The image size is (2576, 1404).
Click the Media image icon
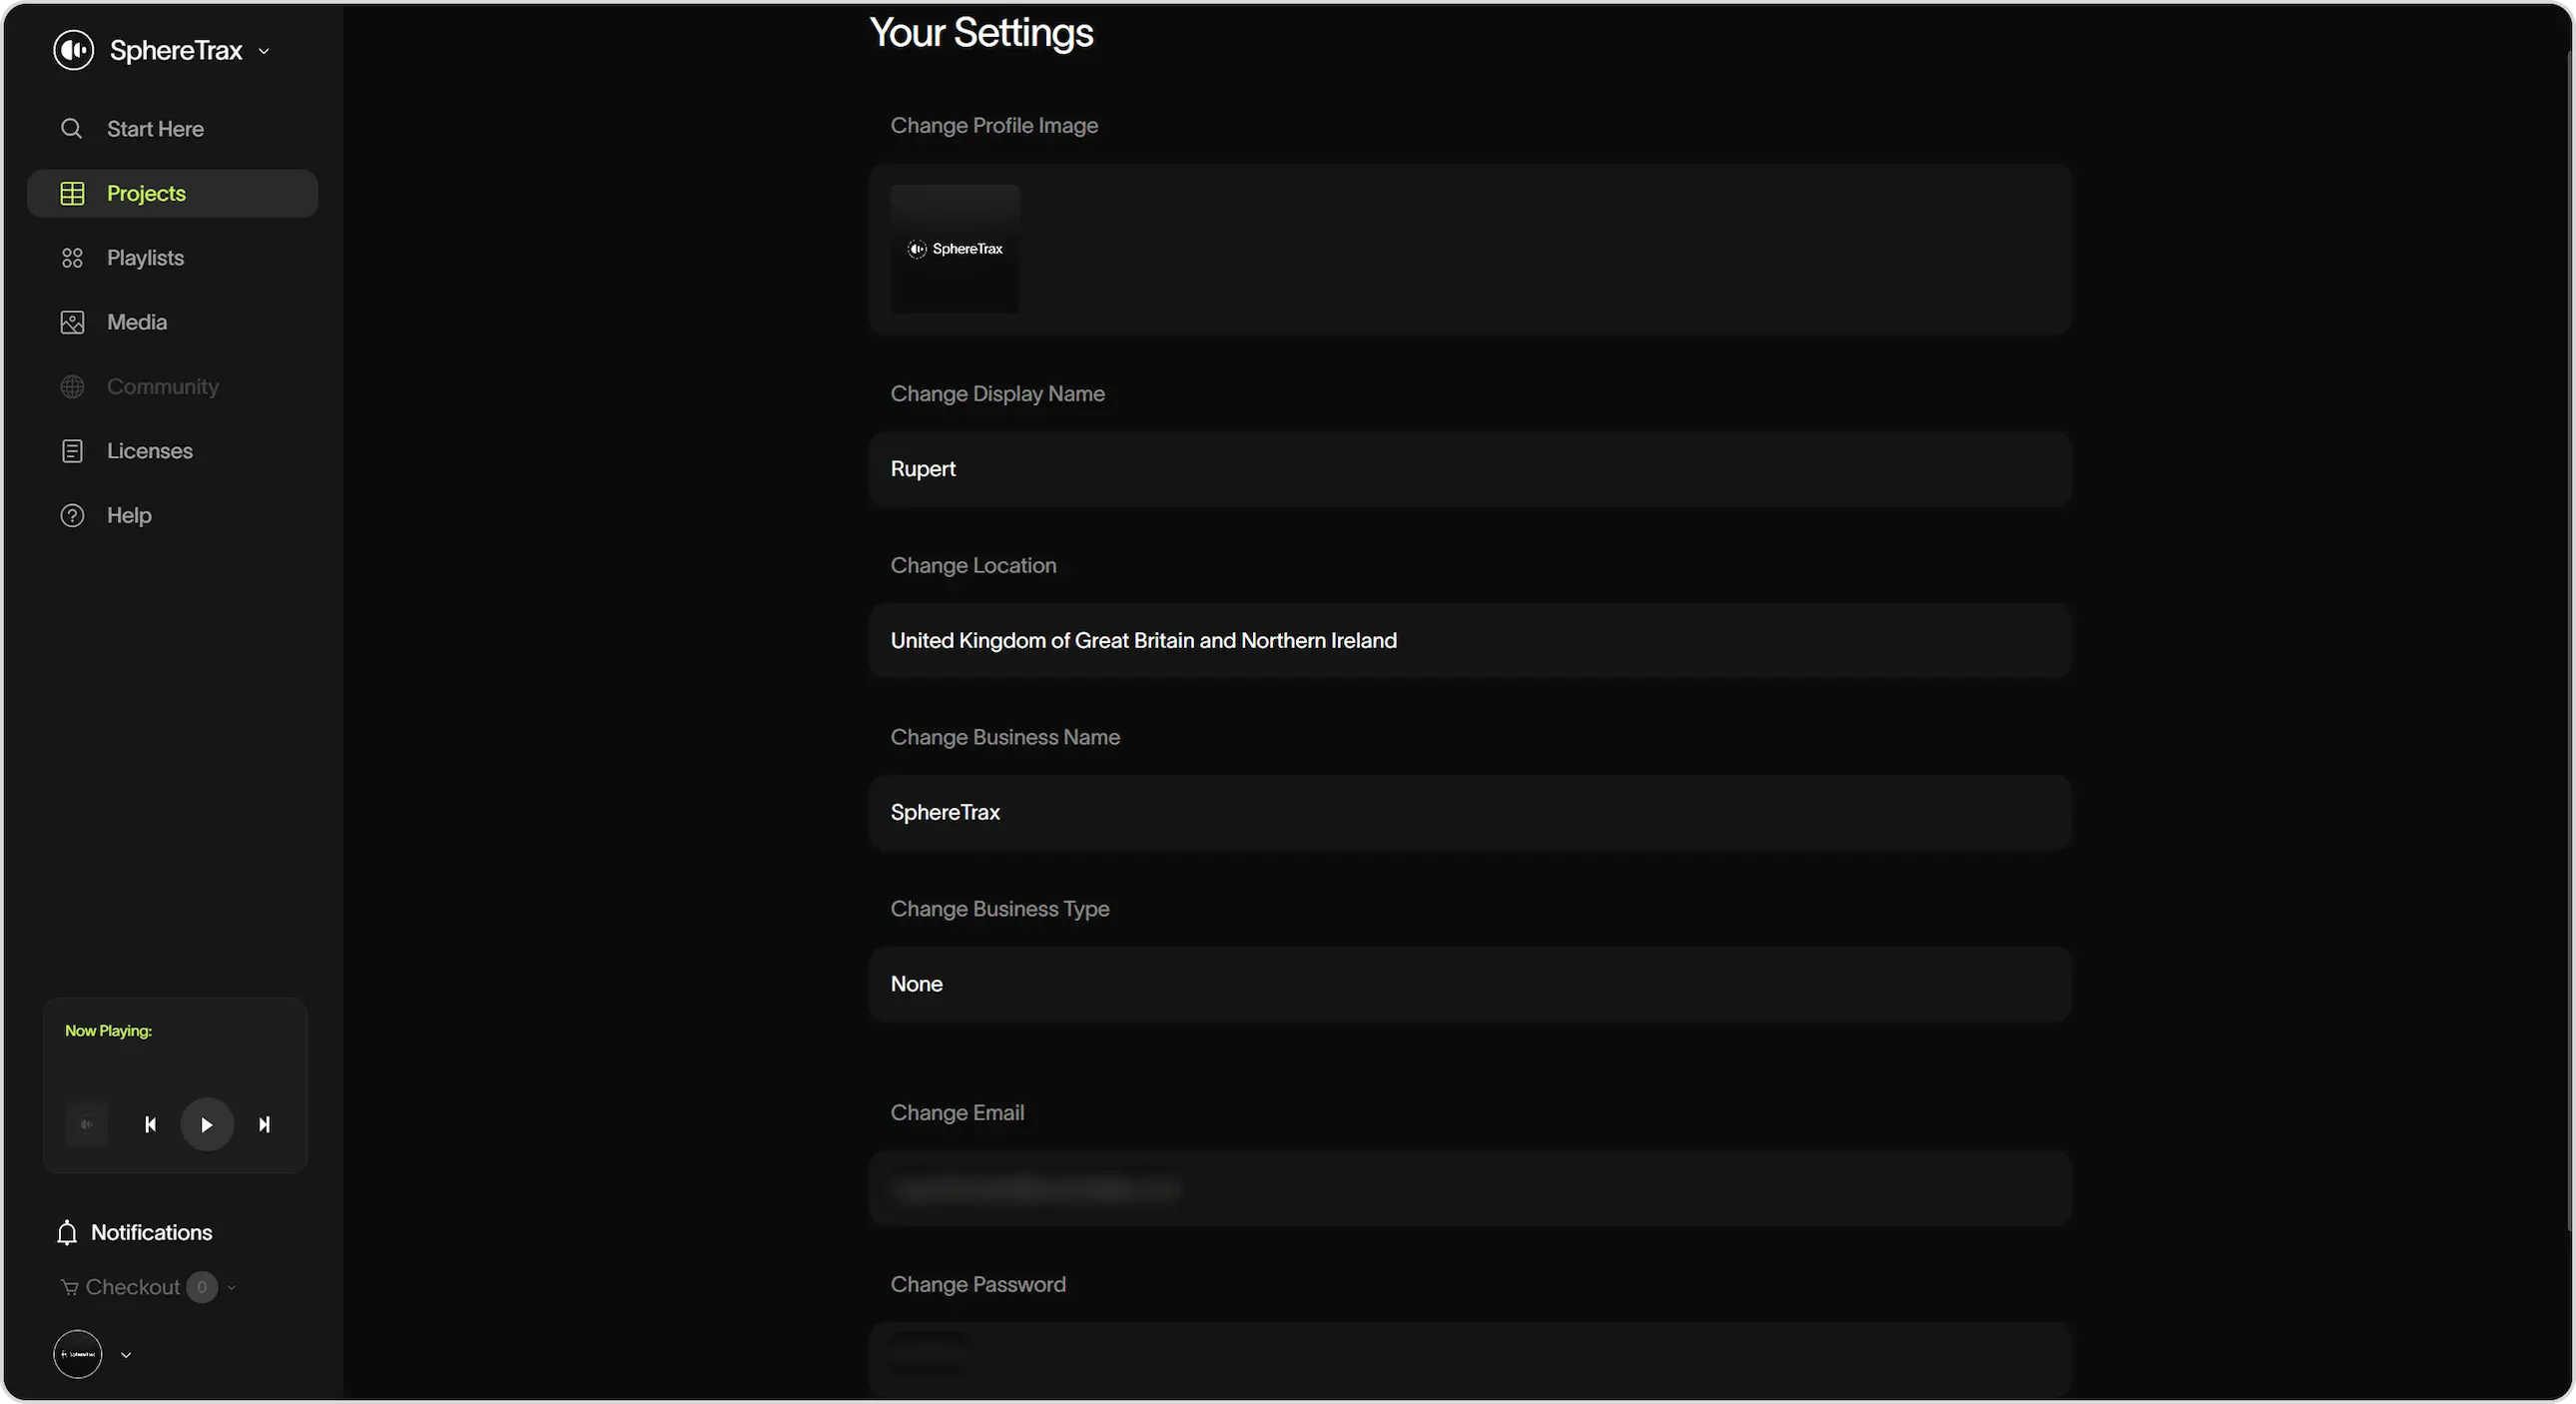click(72, 322)
